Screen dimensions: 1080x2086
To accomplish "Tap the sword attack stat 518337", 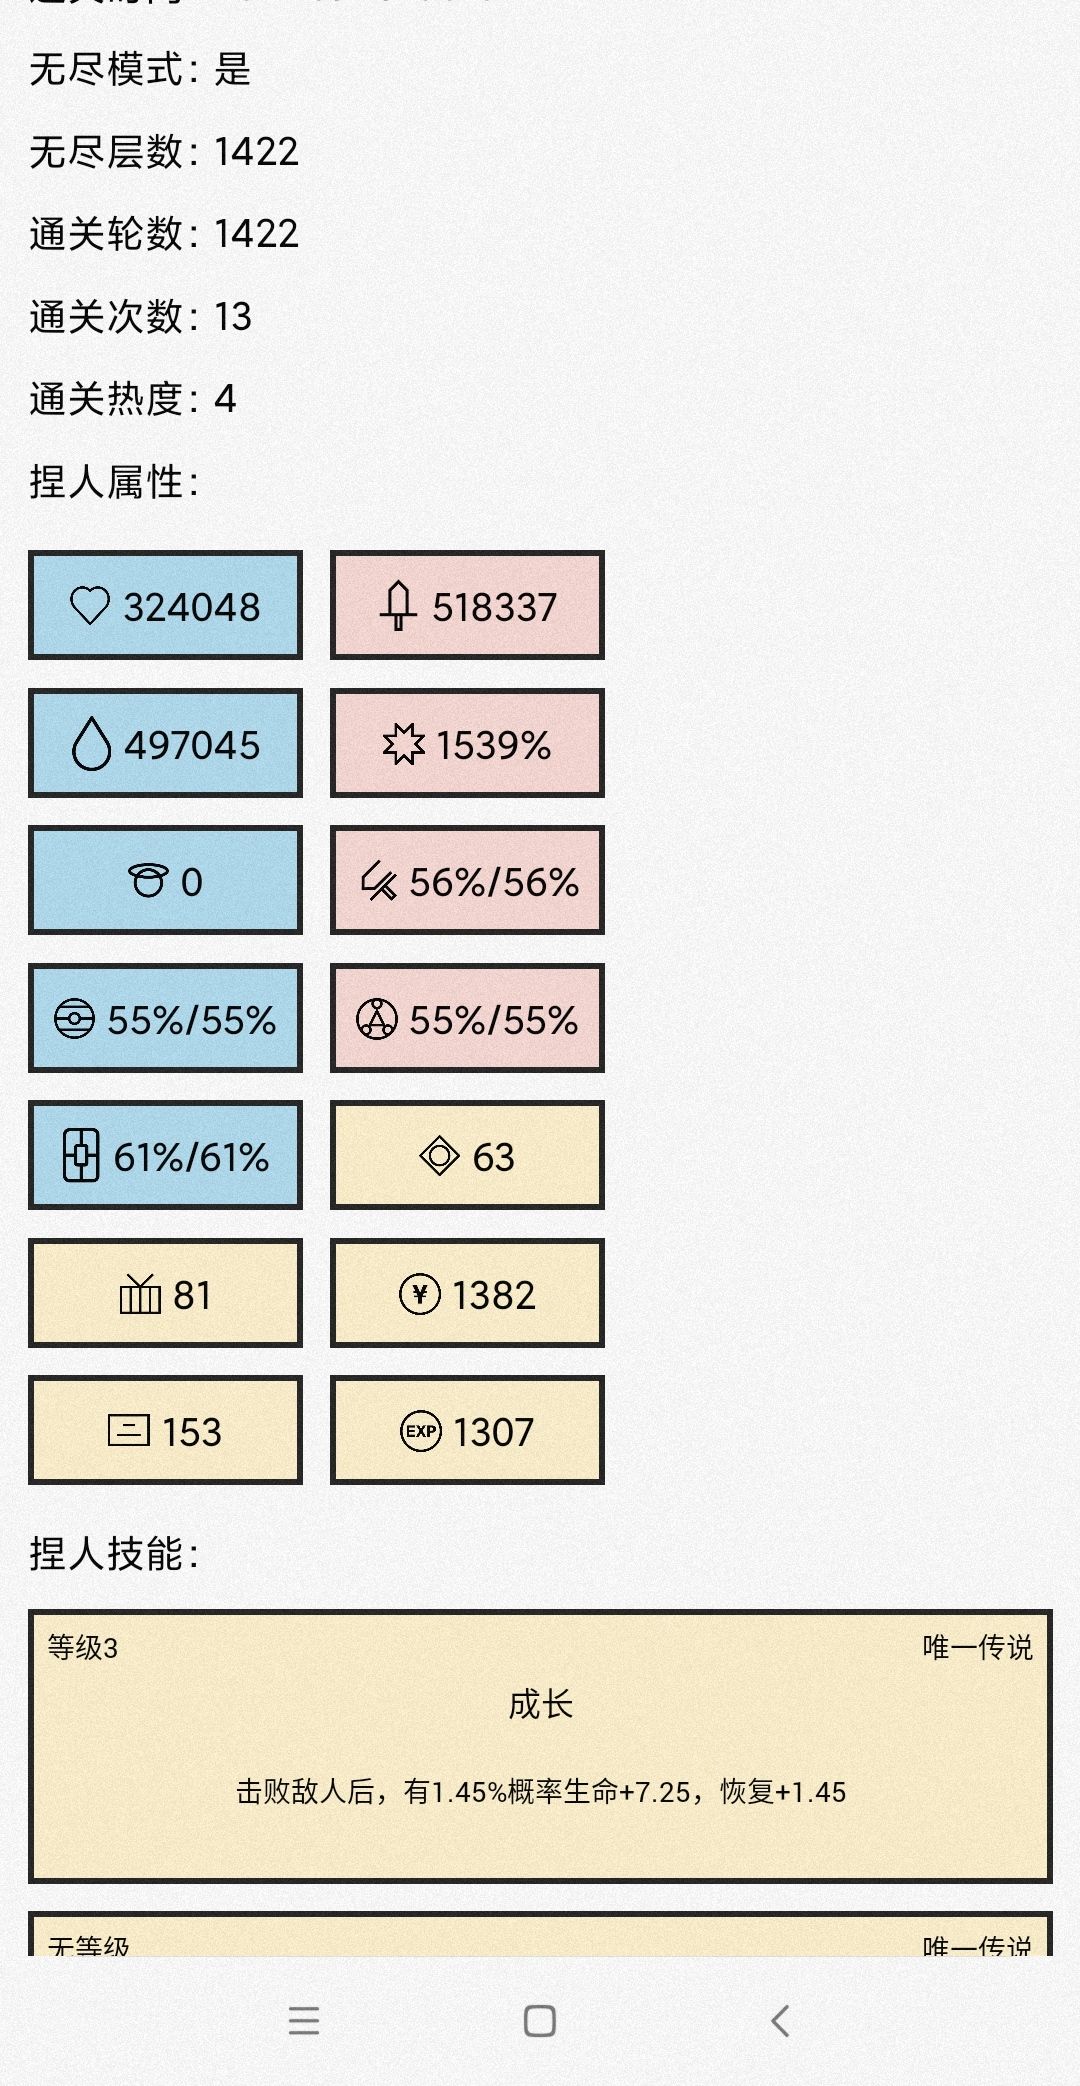I will [467, 605].
